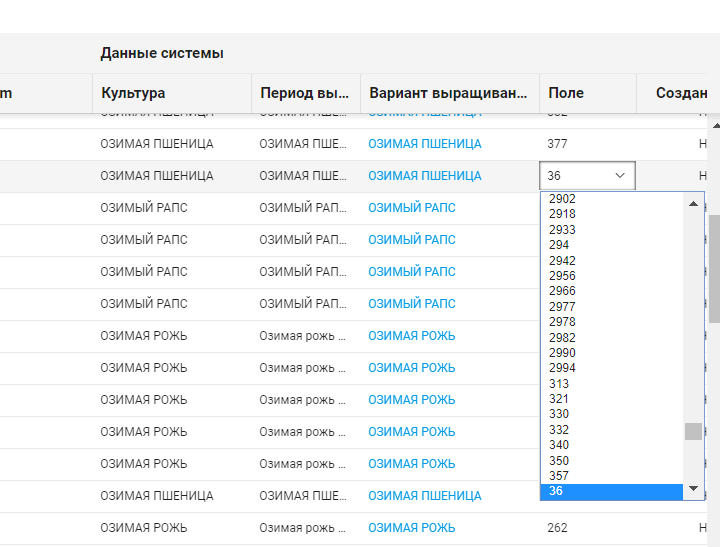
Task: Open the Поле dropdown chevron showing 36
Action: (619, 176)
